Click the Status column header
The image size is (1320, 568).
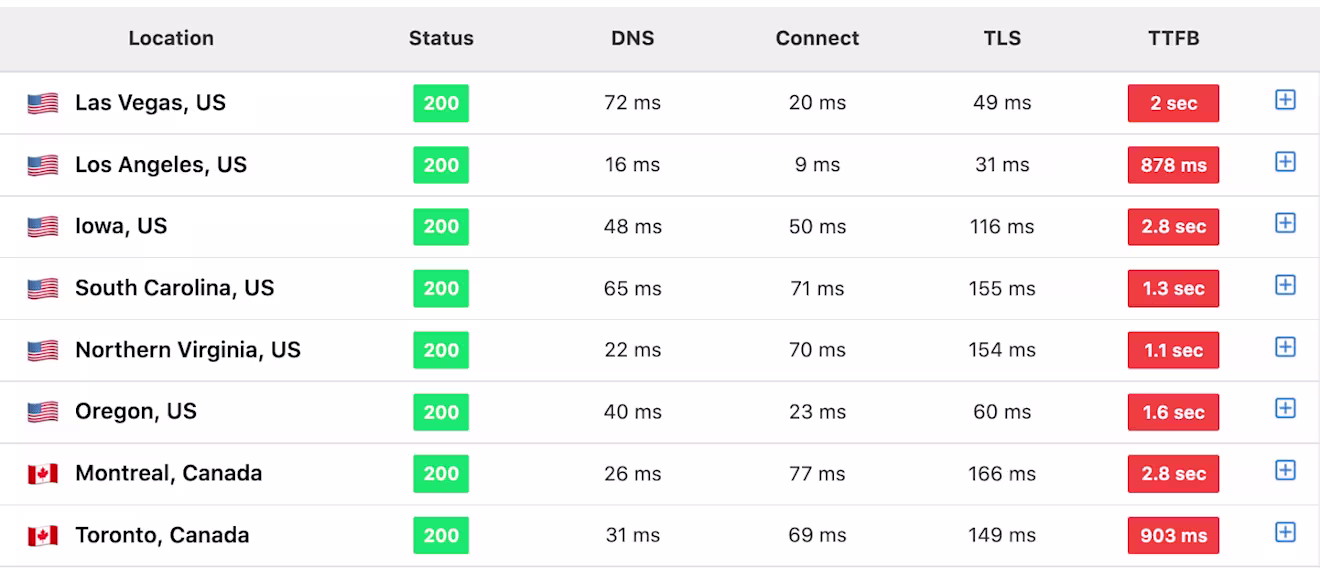point(441,38)
